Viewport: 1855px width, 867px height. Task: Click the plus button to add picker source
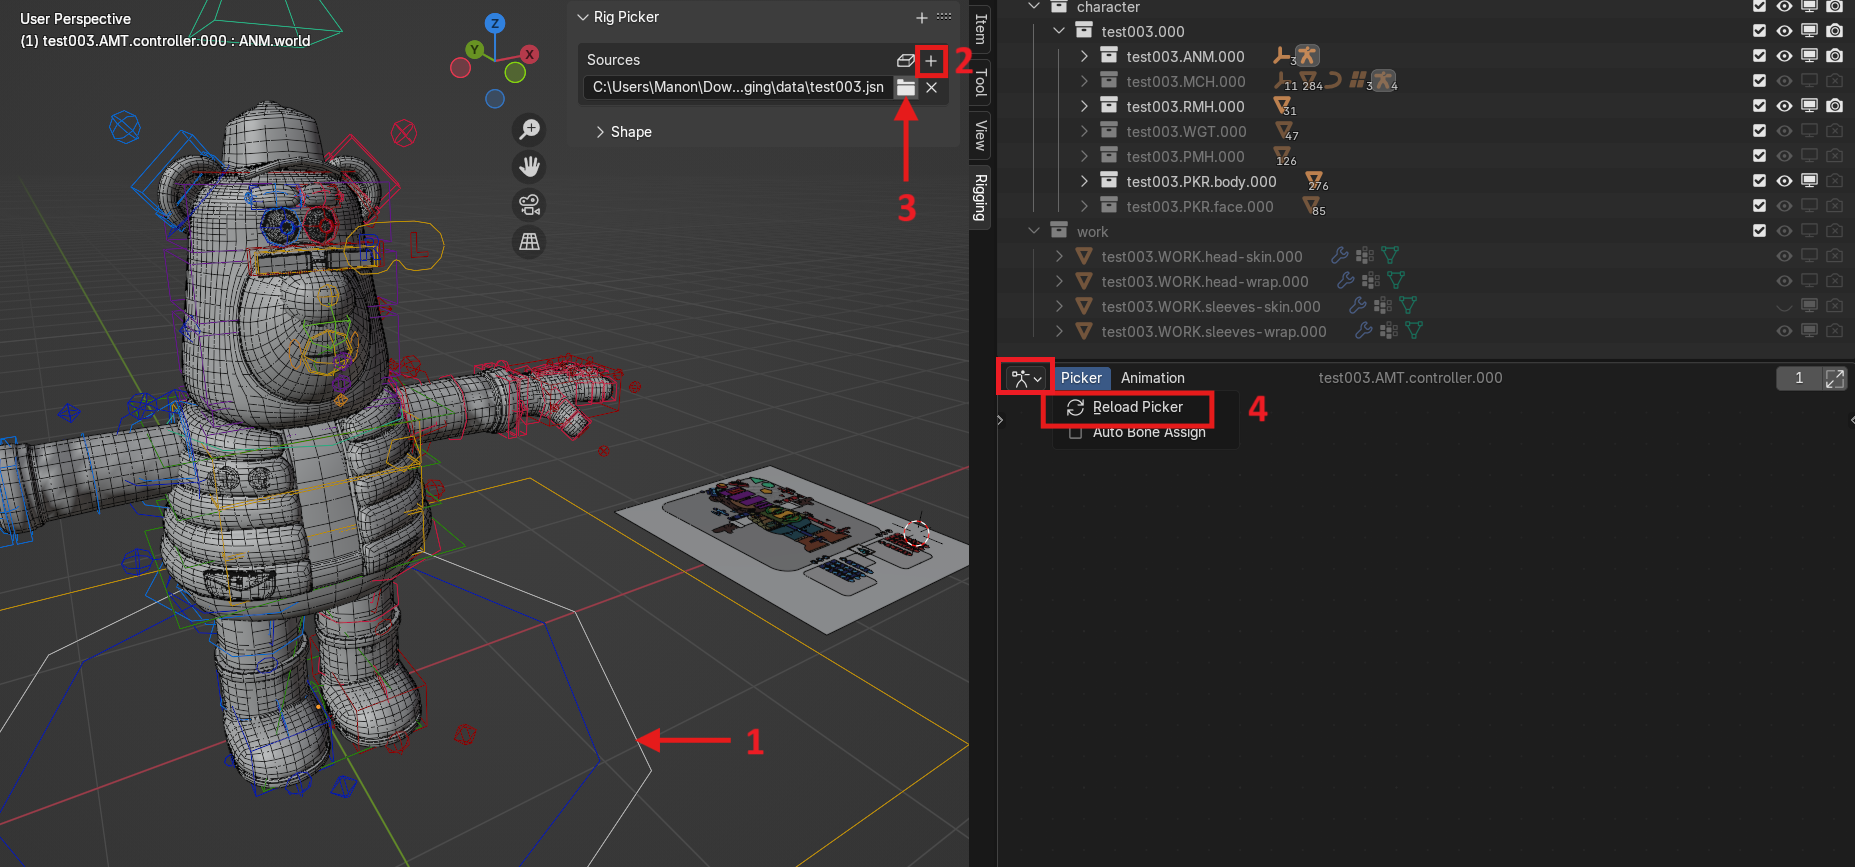tap(931, 61)
